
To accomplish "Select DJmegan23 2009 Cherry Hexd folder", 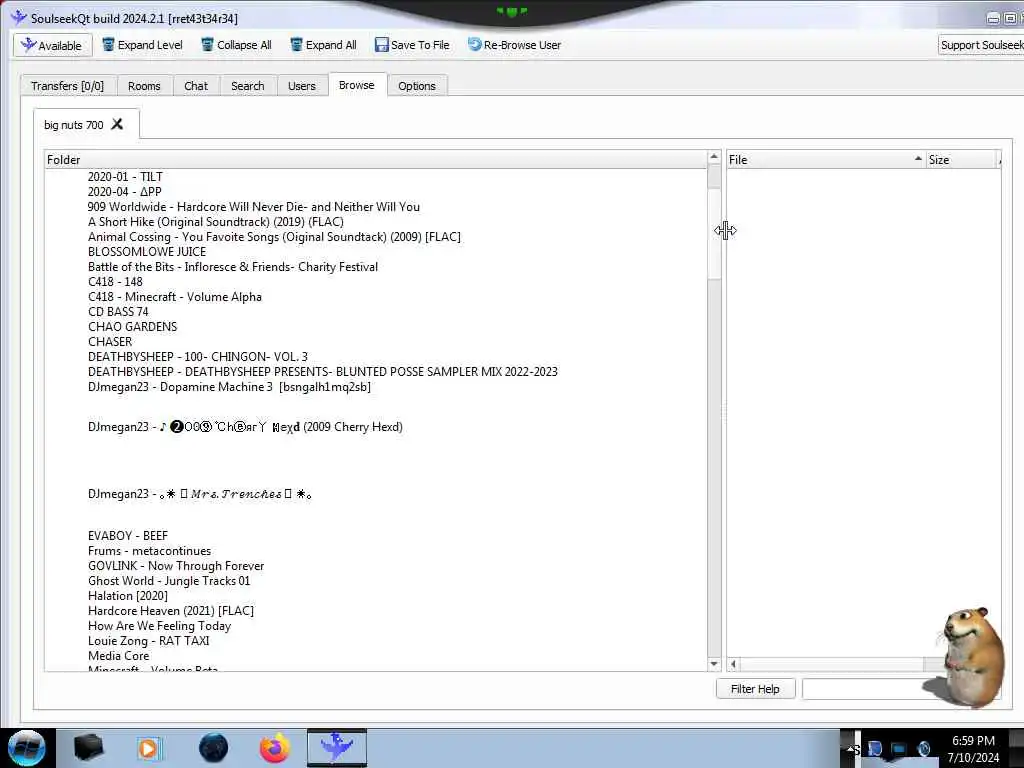I will (x=246, y=427).
